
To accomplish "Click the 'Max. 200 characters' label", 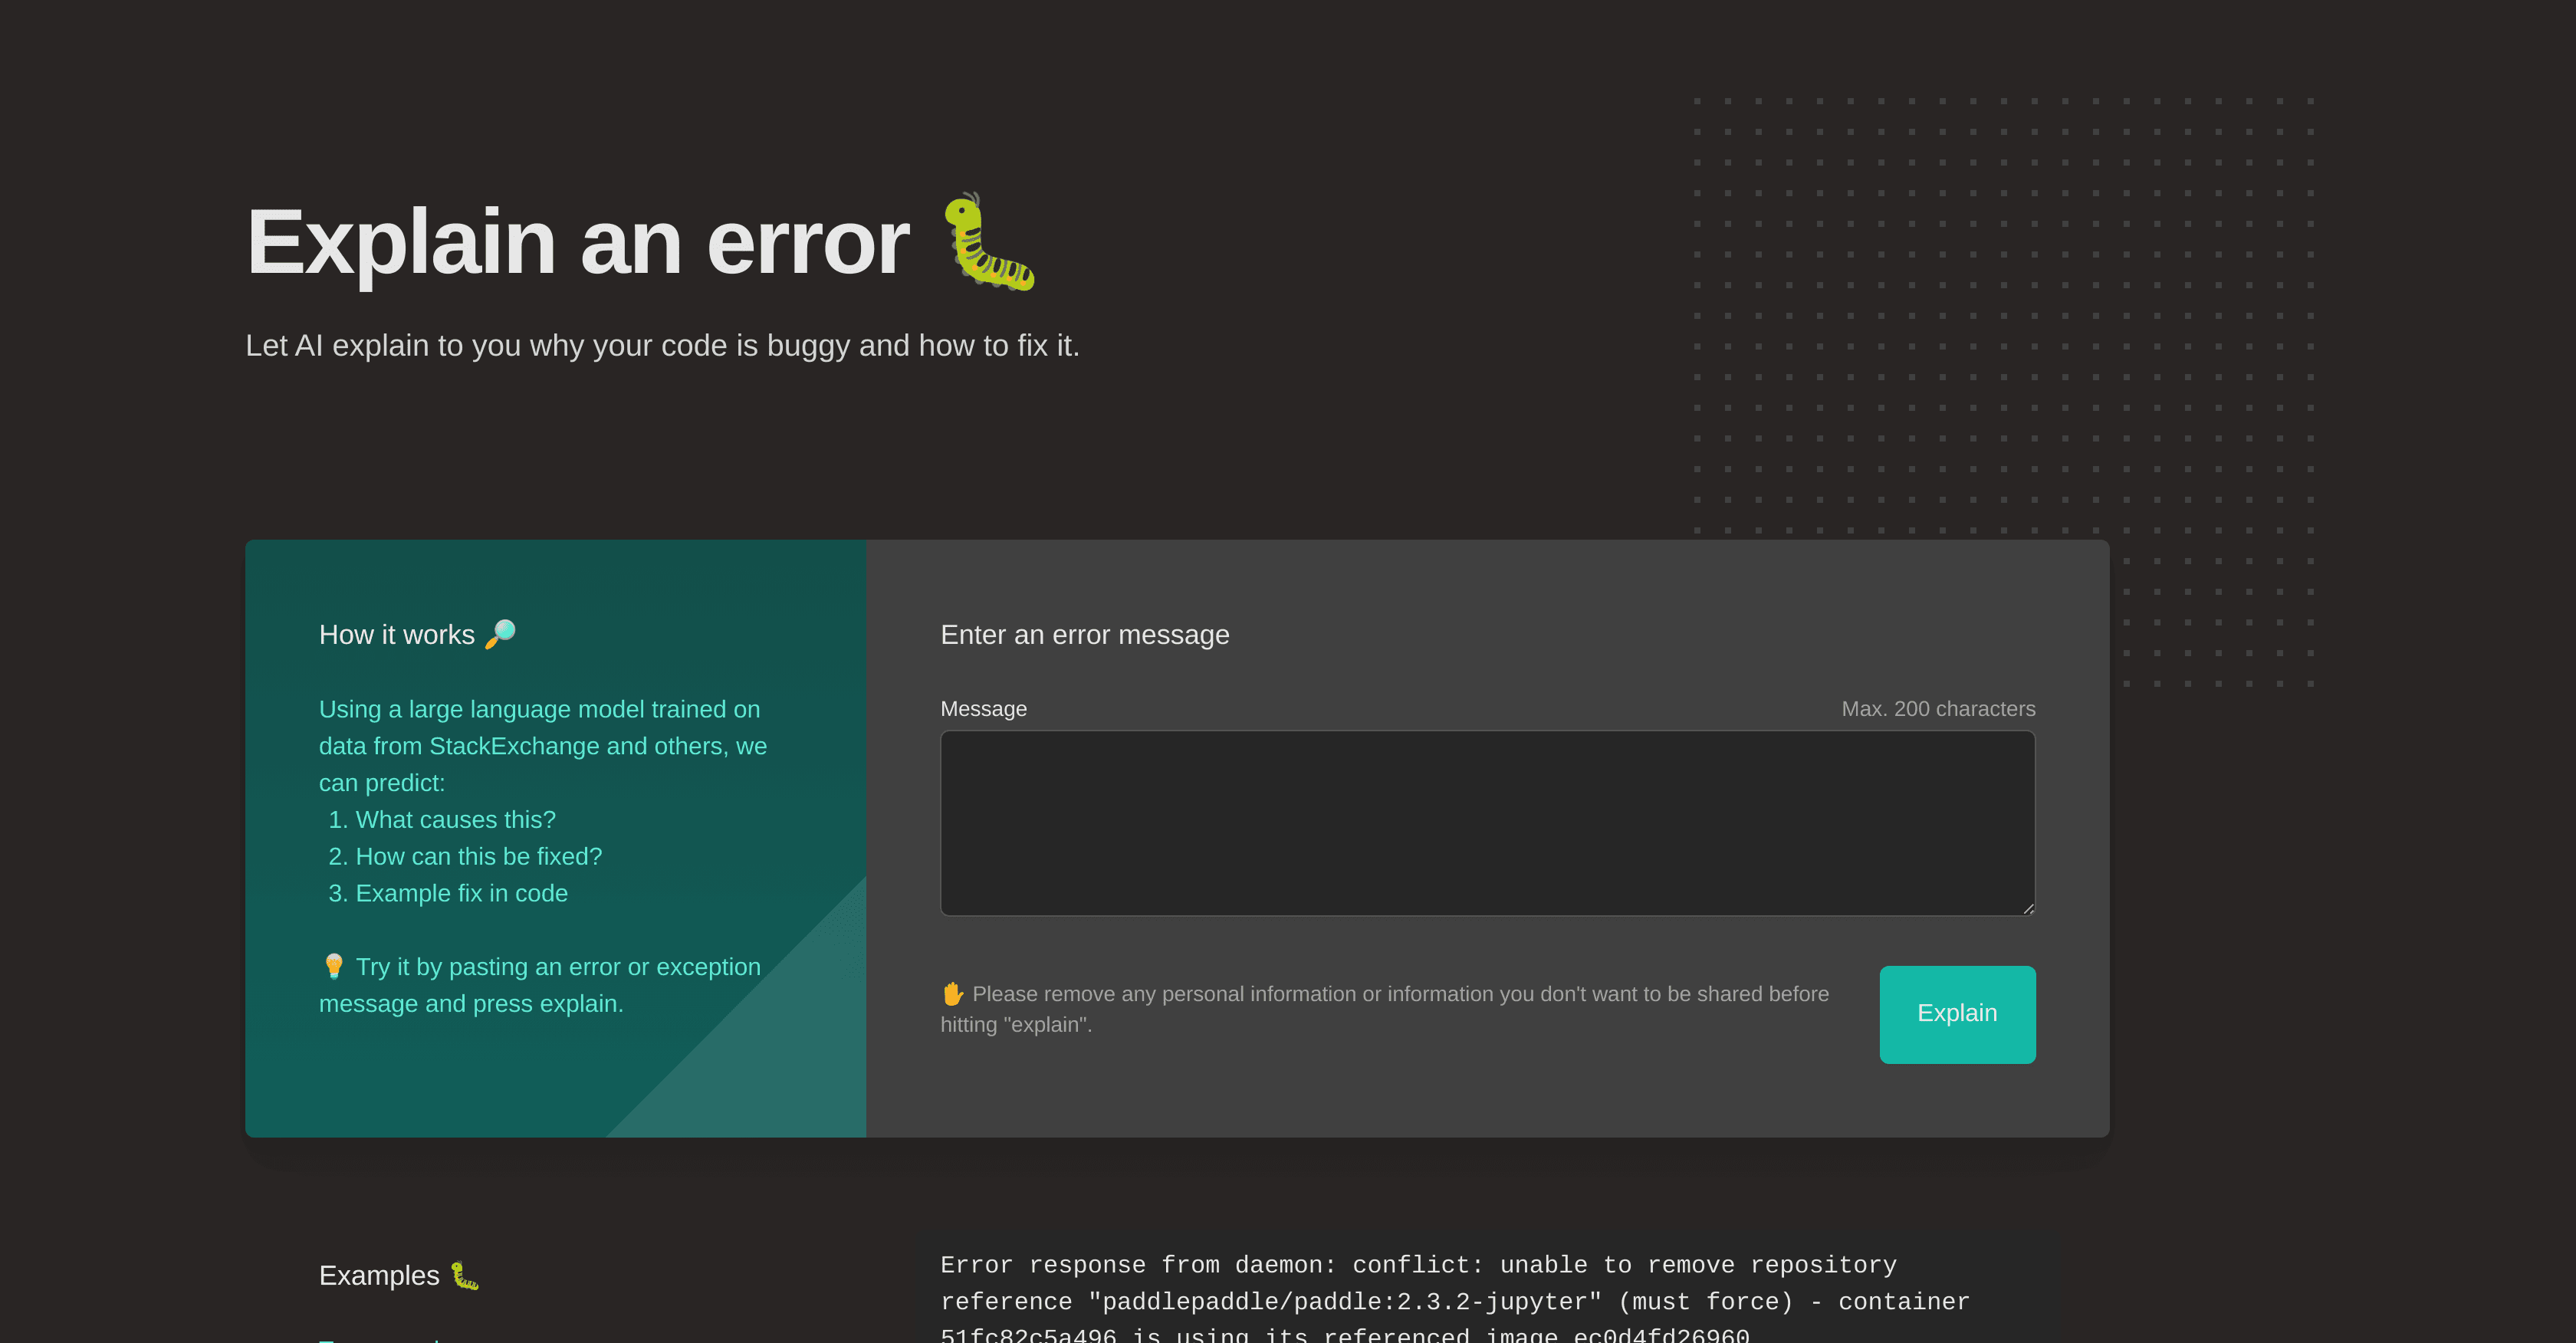I will point(1938,708).
